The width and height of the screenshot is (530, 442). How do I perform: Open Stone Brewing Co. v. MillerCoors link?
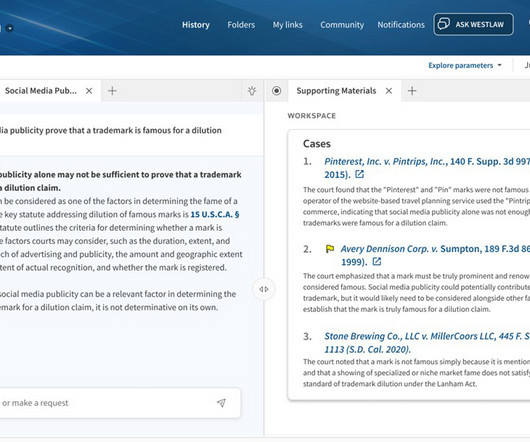click(x=427, y=343)
